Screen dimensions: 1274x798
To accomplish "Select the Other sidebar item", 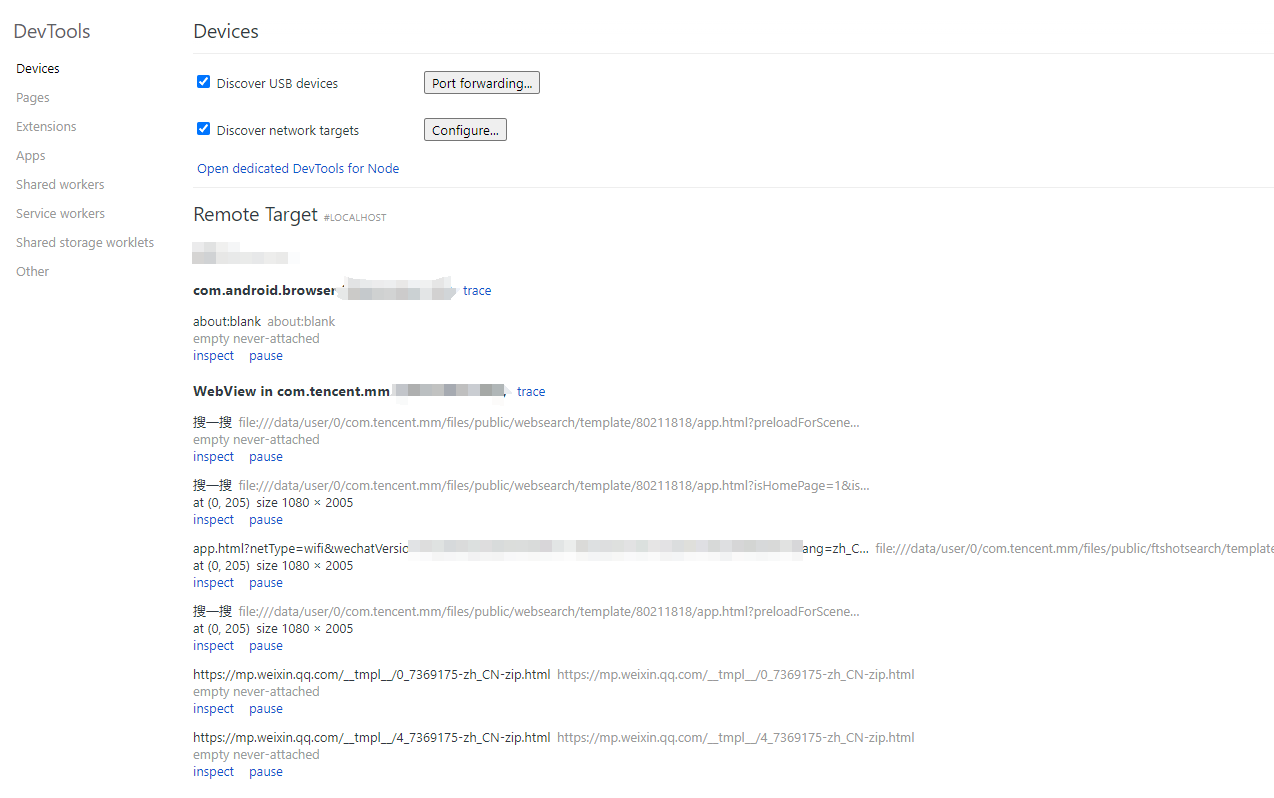I will coord(33,272).
